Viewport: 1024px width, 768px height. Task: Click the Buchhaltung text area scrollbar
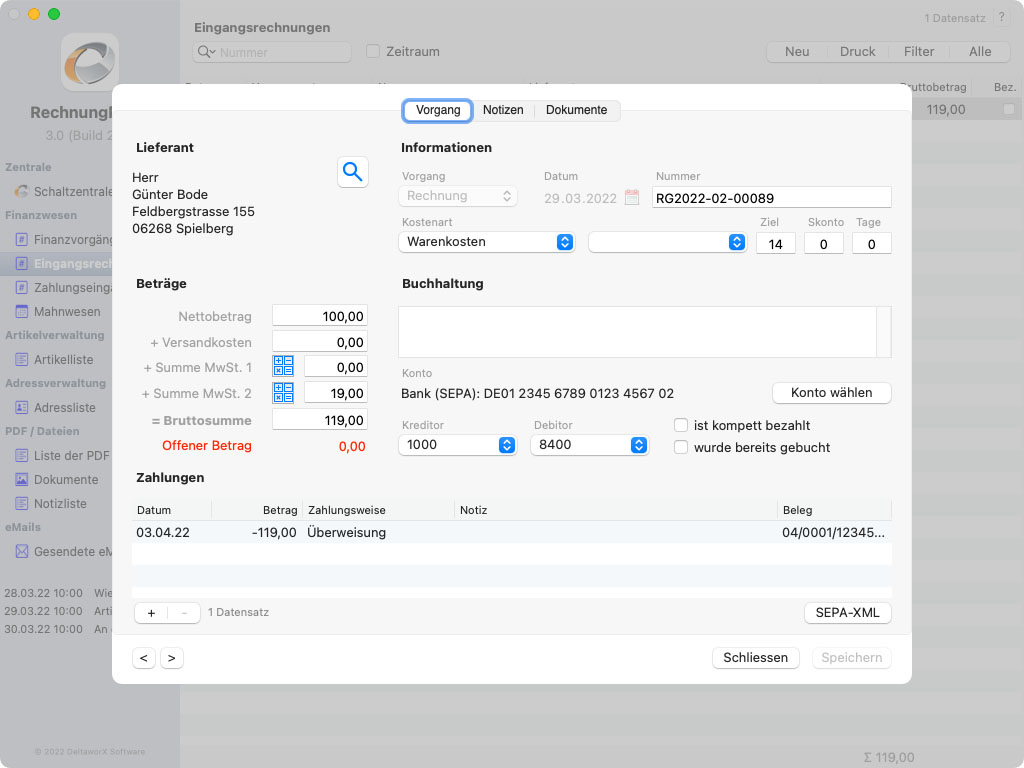(x=884, y=332)
